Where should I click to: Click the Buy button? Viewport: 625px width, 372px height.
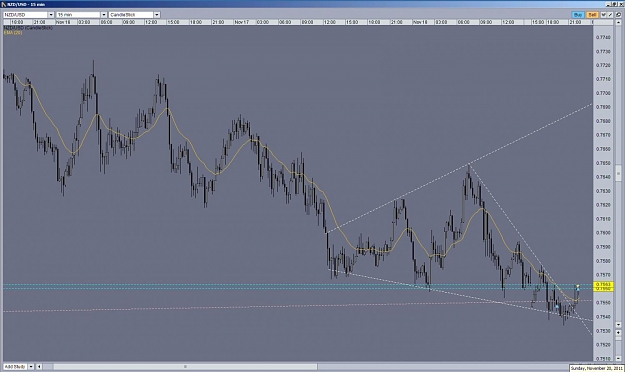pyautogui.click(x=578, y=14)
